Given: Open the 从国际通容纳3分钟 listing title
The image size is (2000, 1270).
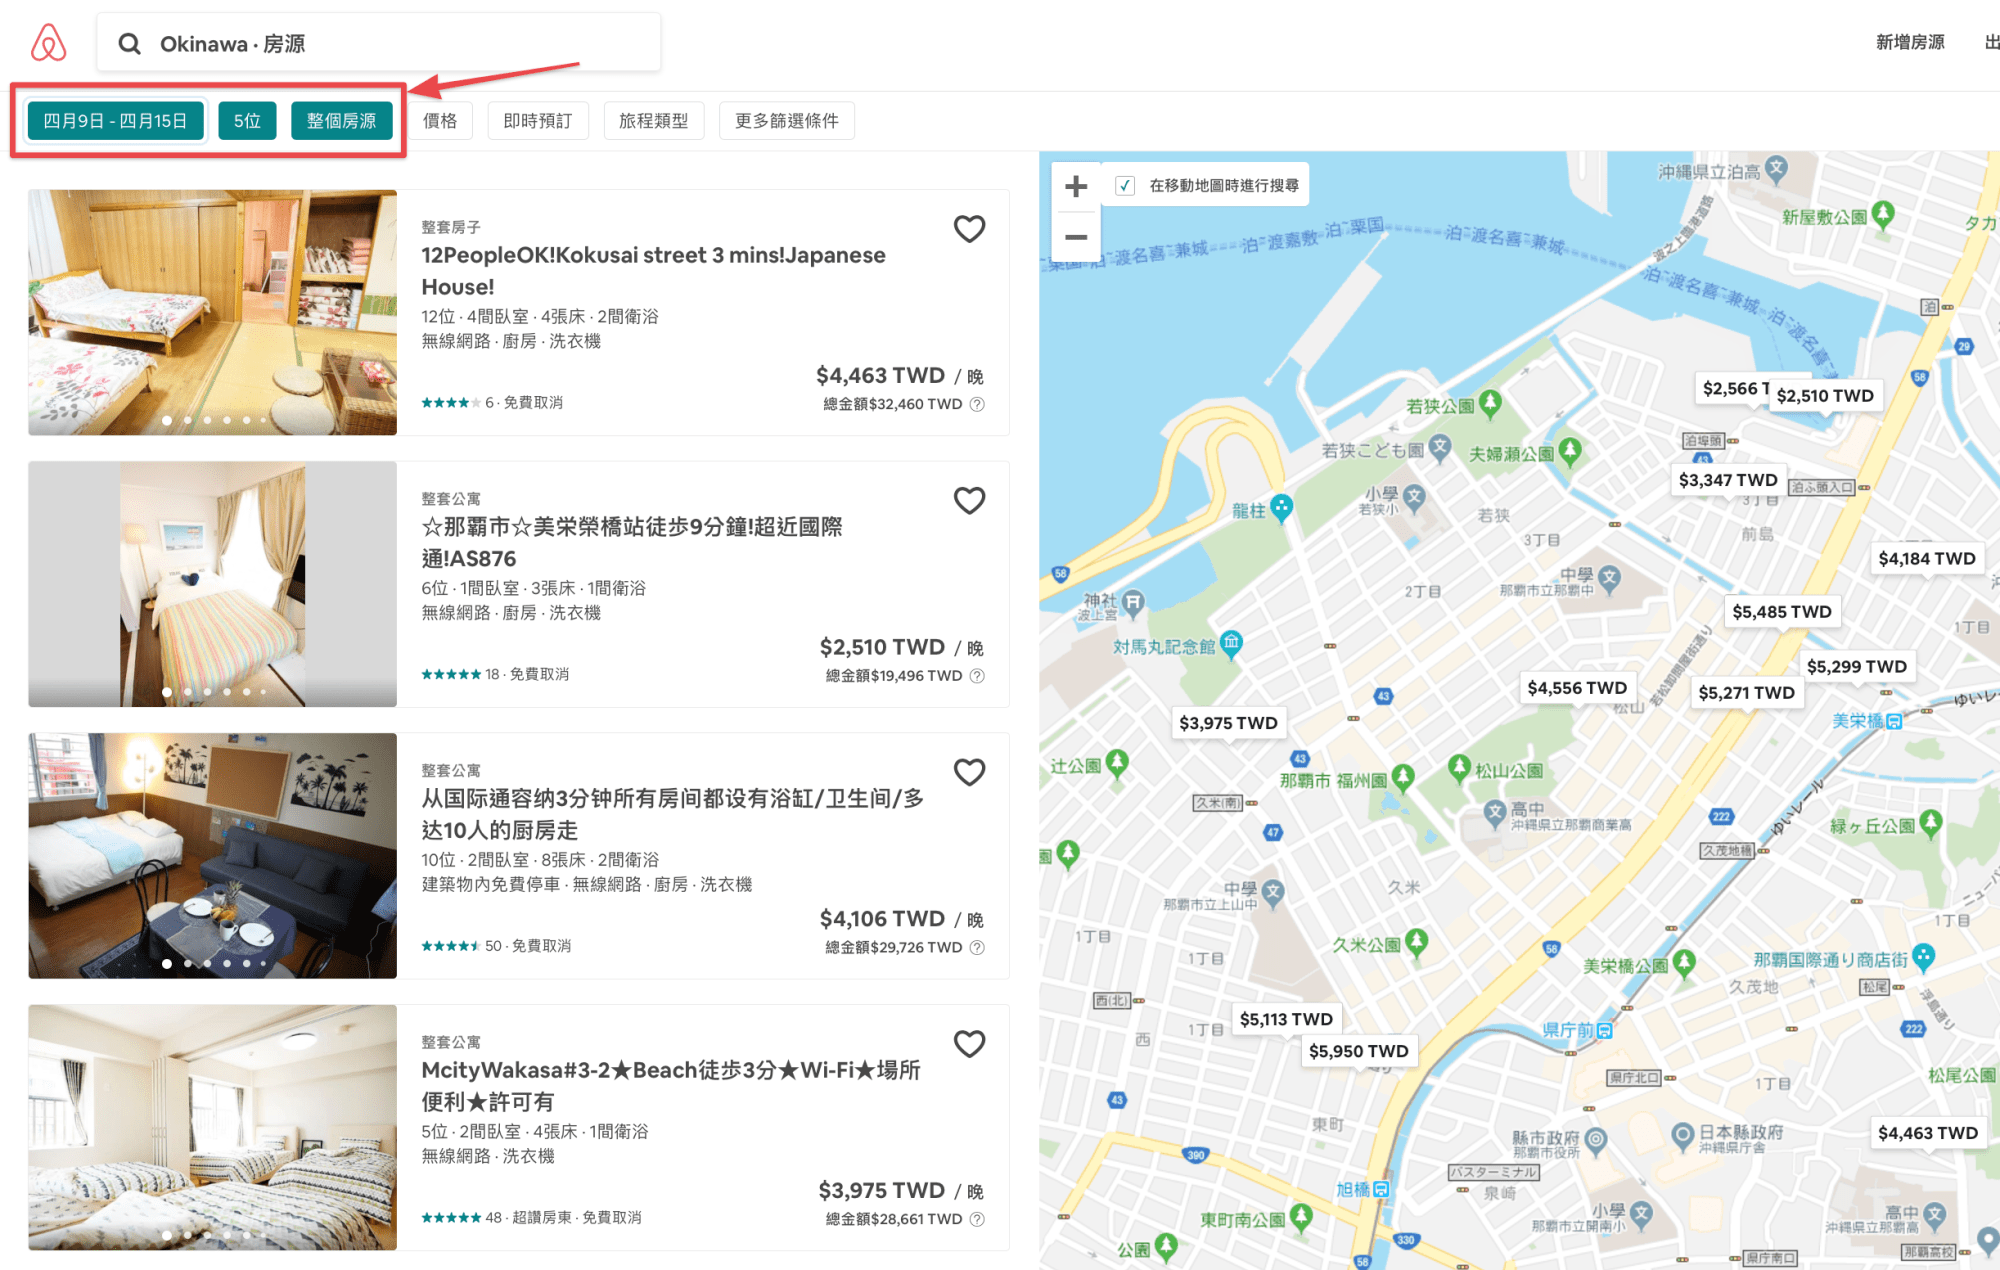Looking at the screenshot, I should click(672, 814).
